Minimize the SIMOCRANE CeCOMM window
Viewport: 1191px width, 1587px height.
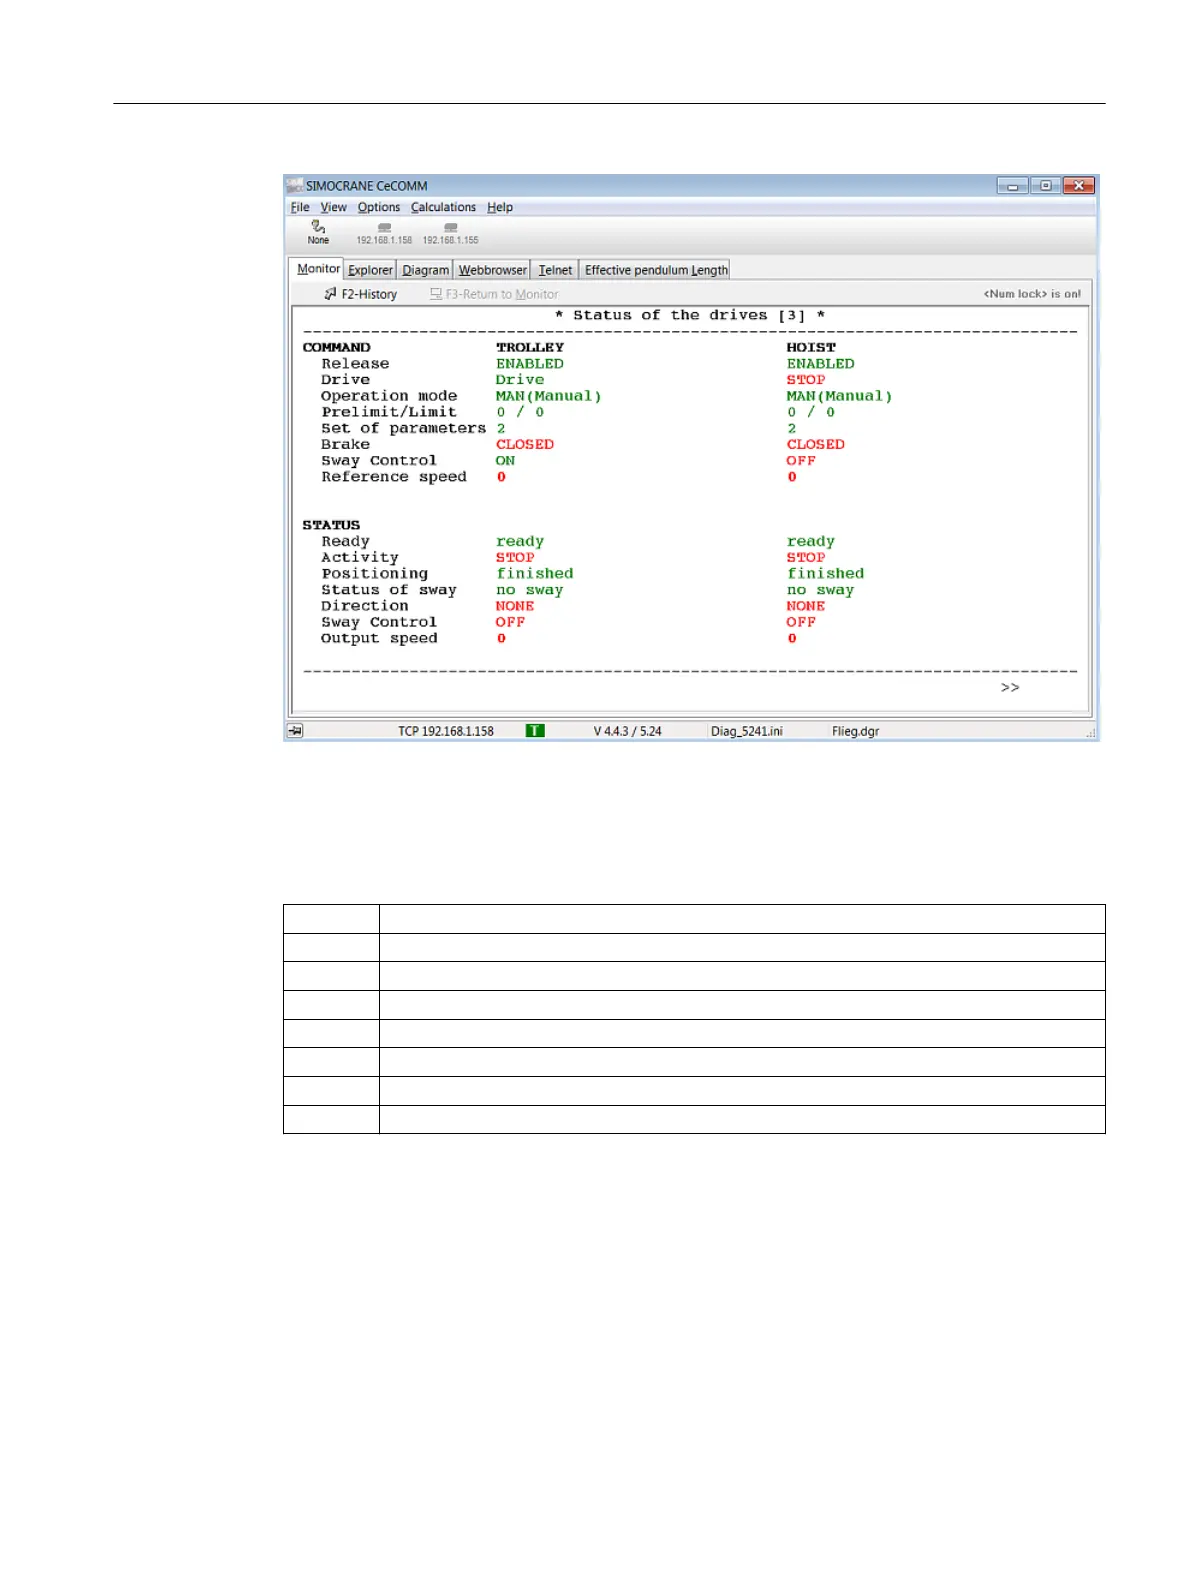point(1012,186)
